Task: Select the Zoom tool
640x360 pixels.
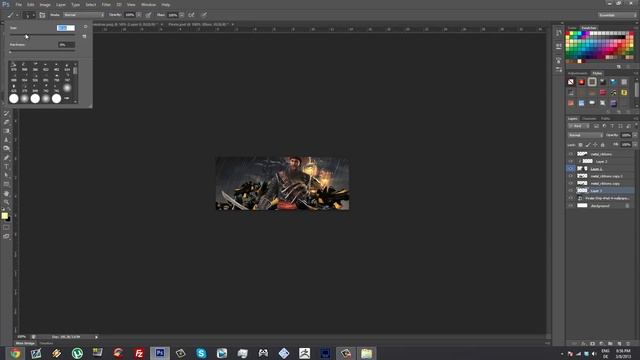Action: [7, 202]
